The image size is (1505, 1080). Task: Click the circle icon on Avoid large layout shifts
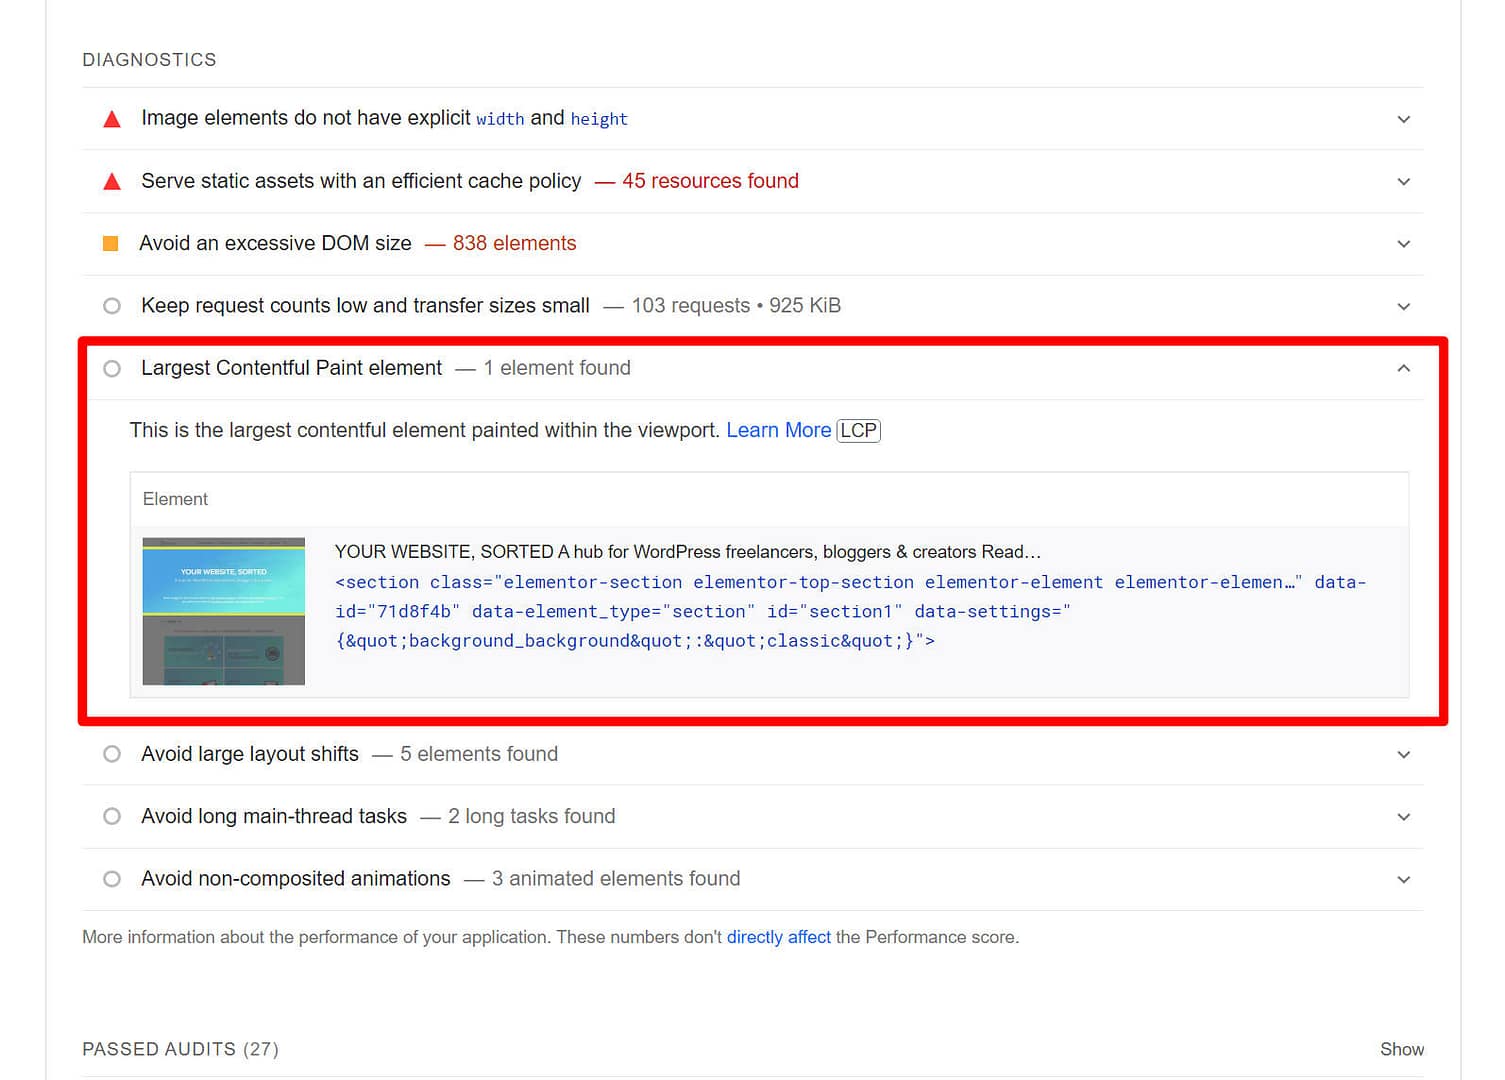click(x=111, y=754)
